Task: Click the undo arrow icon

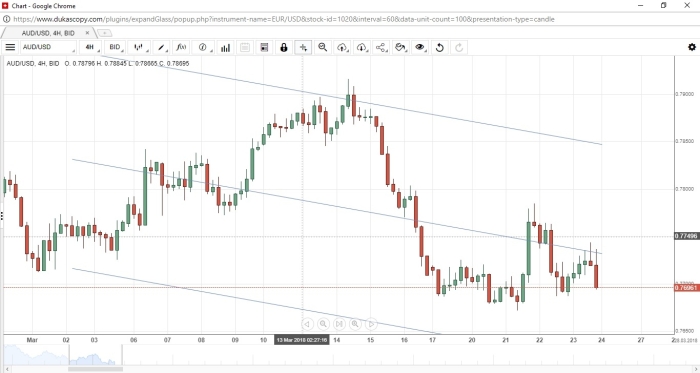Action: (439, 47)
